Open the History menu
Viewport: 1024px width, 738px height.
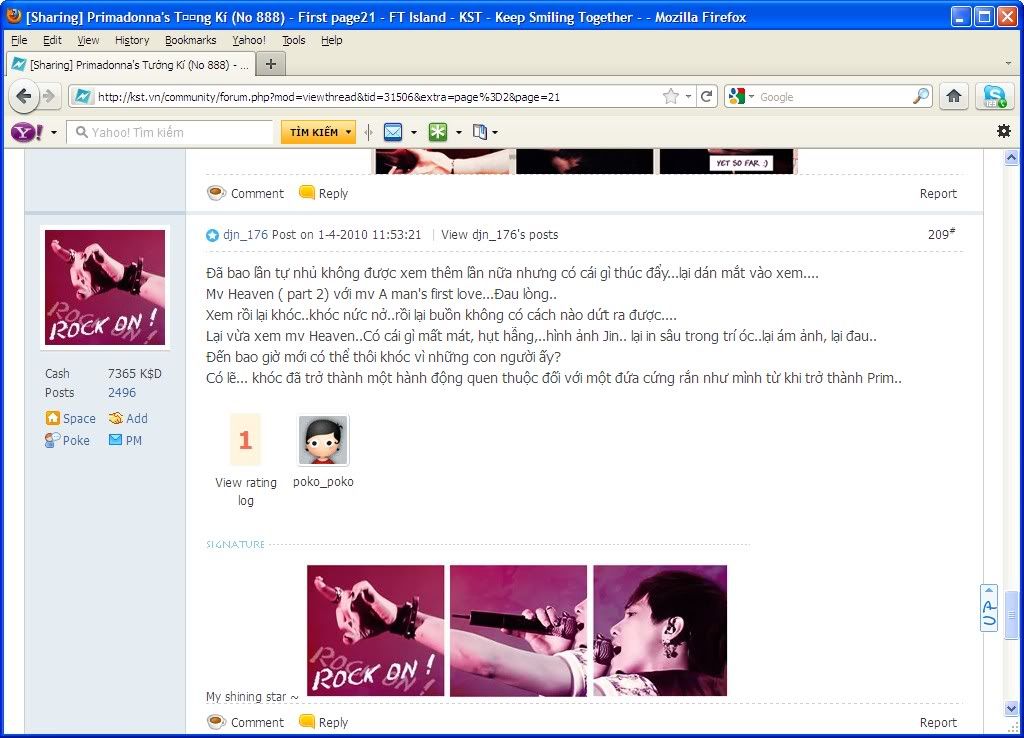coord(132,40)
